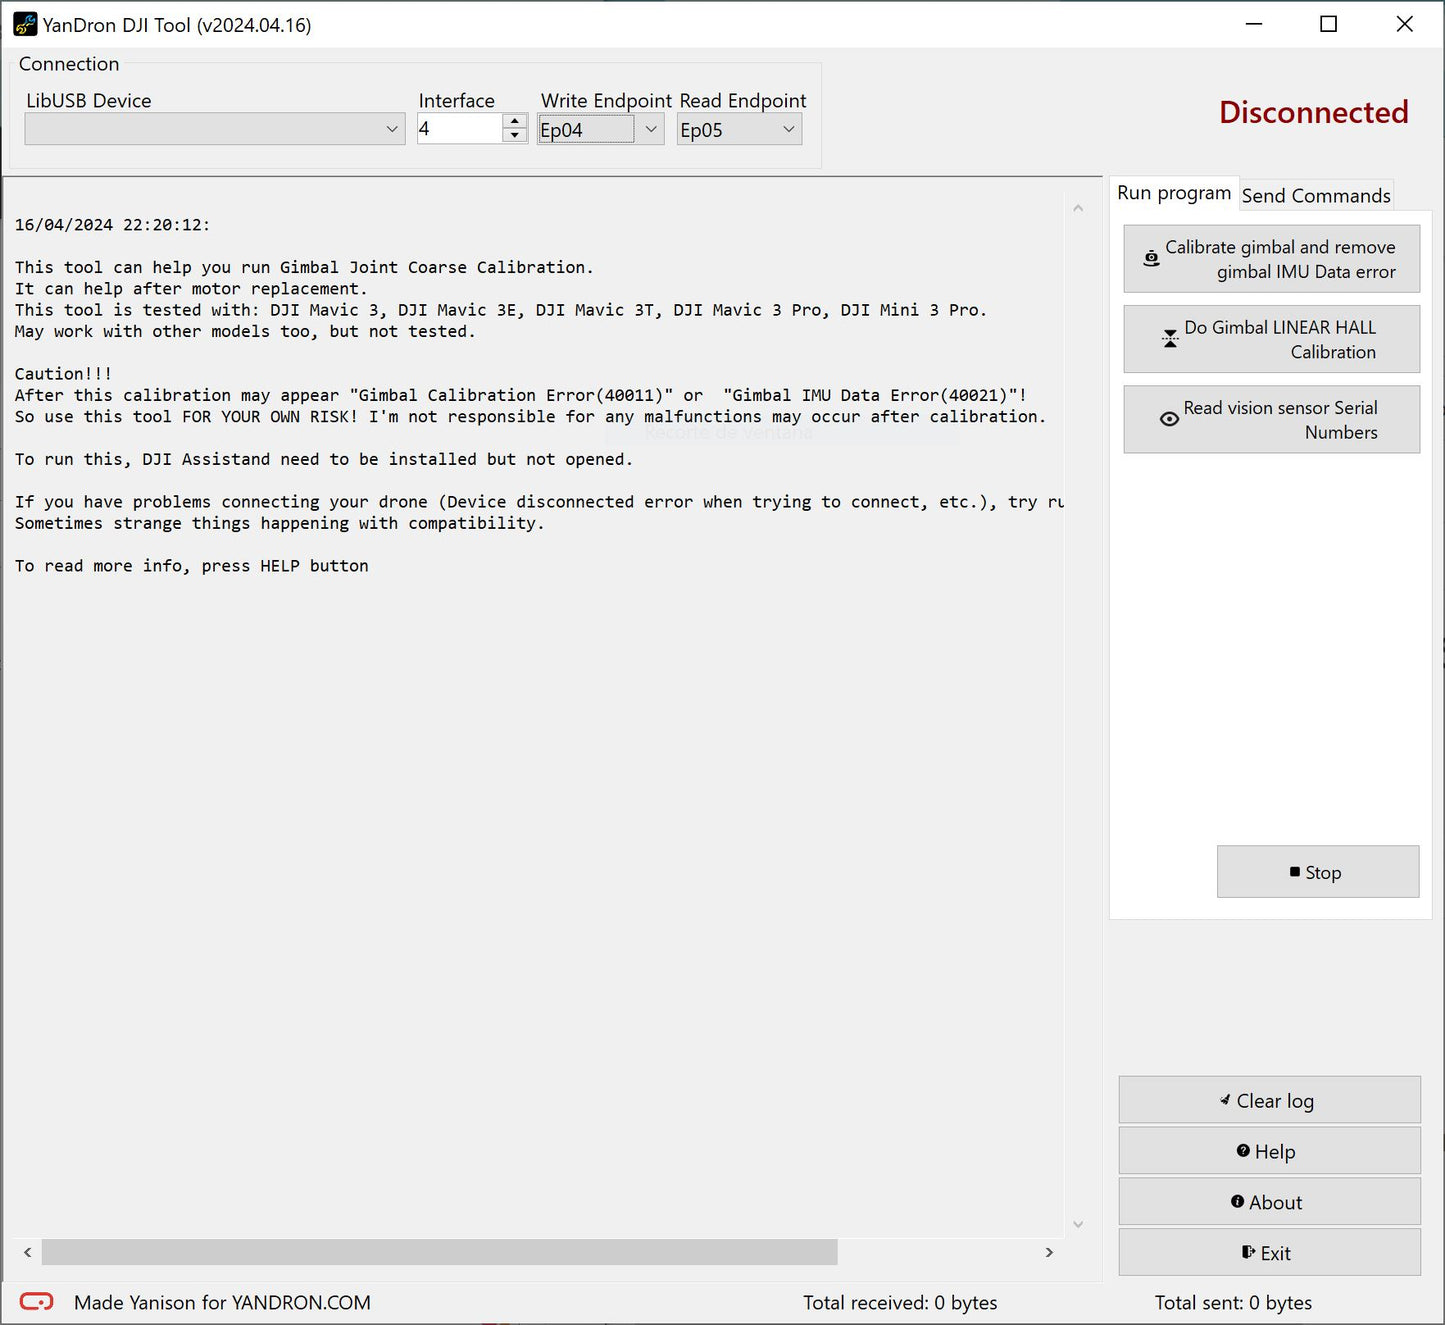The width and height of the screenshot is (1445, 1325).
Task: Decrease the Interface number with down arrow
Action: coord(515,136)
